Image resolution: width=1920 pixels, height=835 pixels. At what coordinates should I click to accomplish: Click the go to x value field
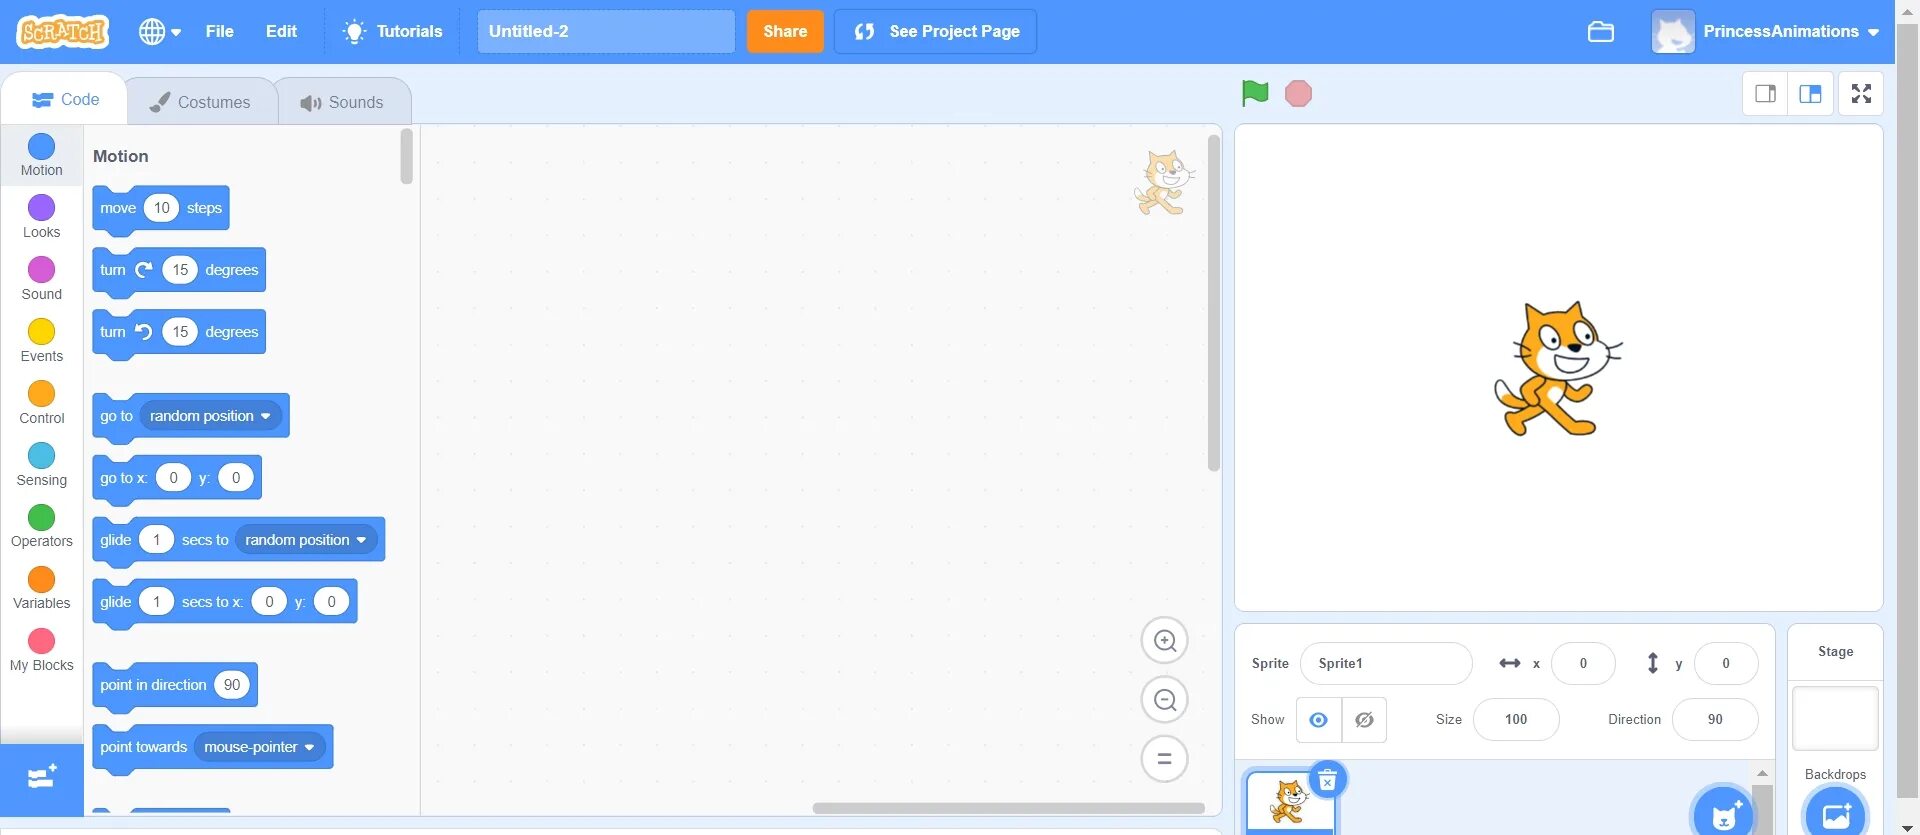pos(173,478)
